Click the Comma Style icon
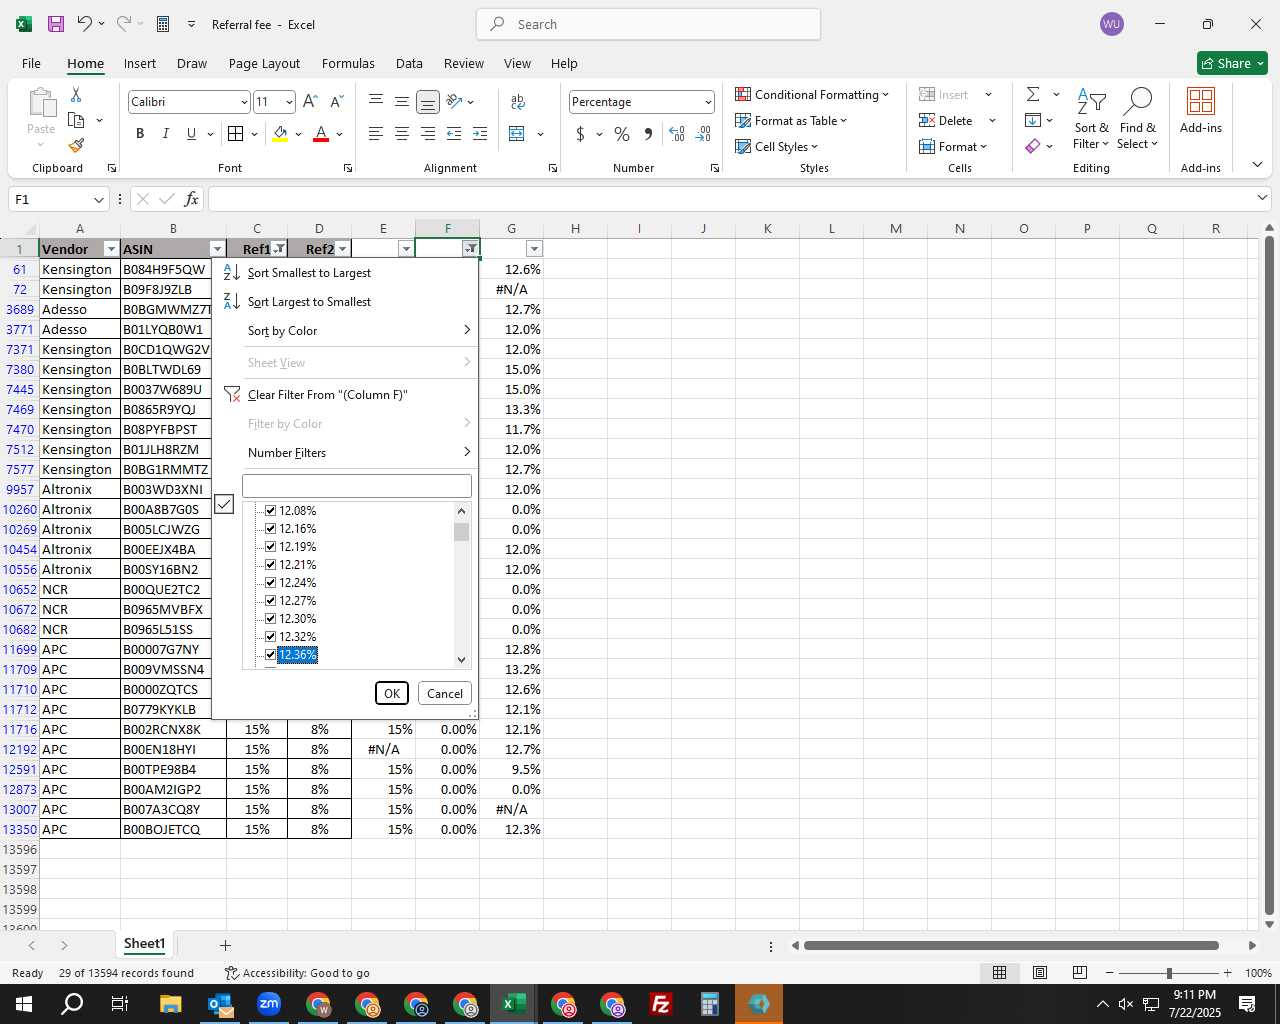 648,134
